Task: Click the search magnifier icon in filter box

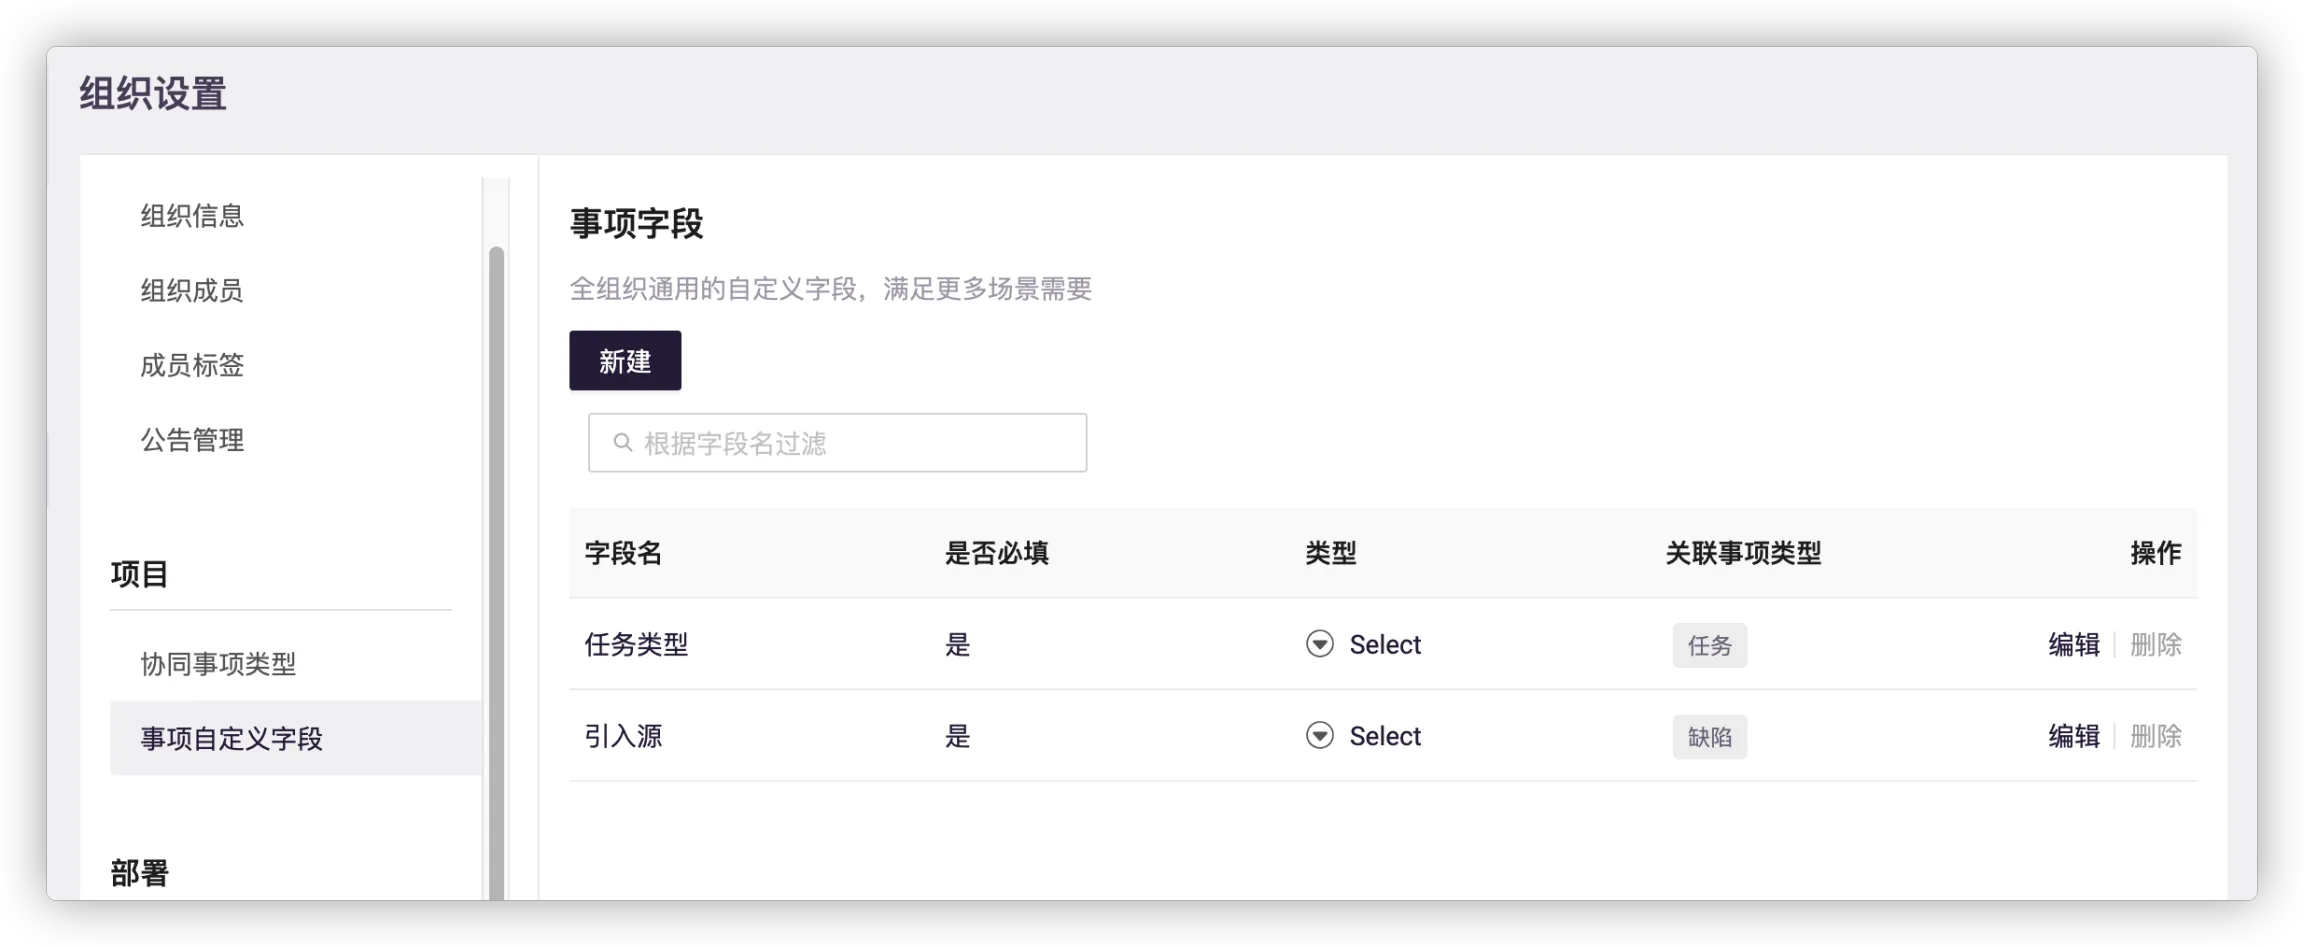Action: coord(622,443)
